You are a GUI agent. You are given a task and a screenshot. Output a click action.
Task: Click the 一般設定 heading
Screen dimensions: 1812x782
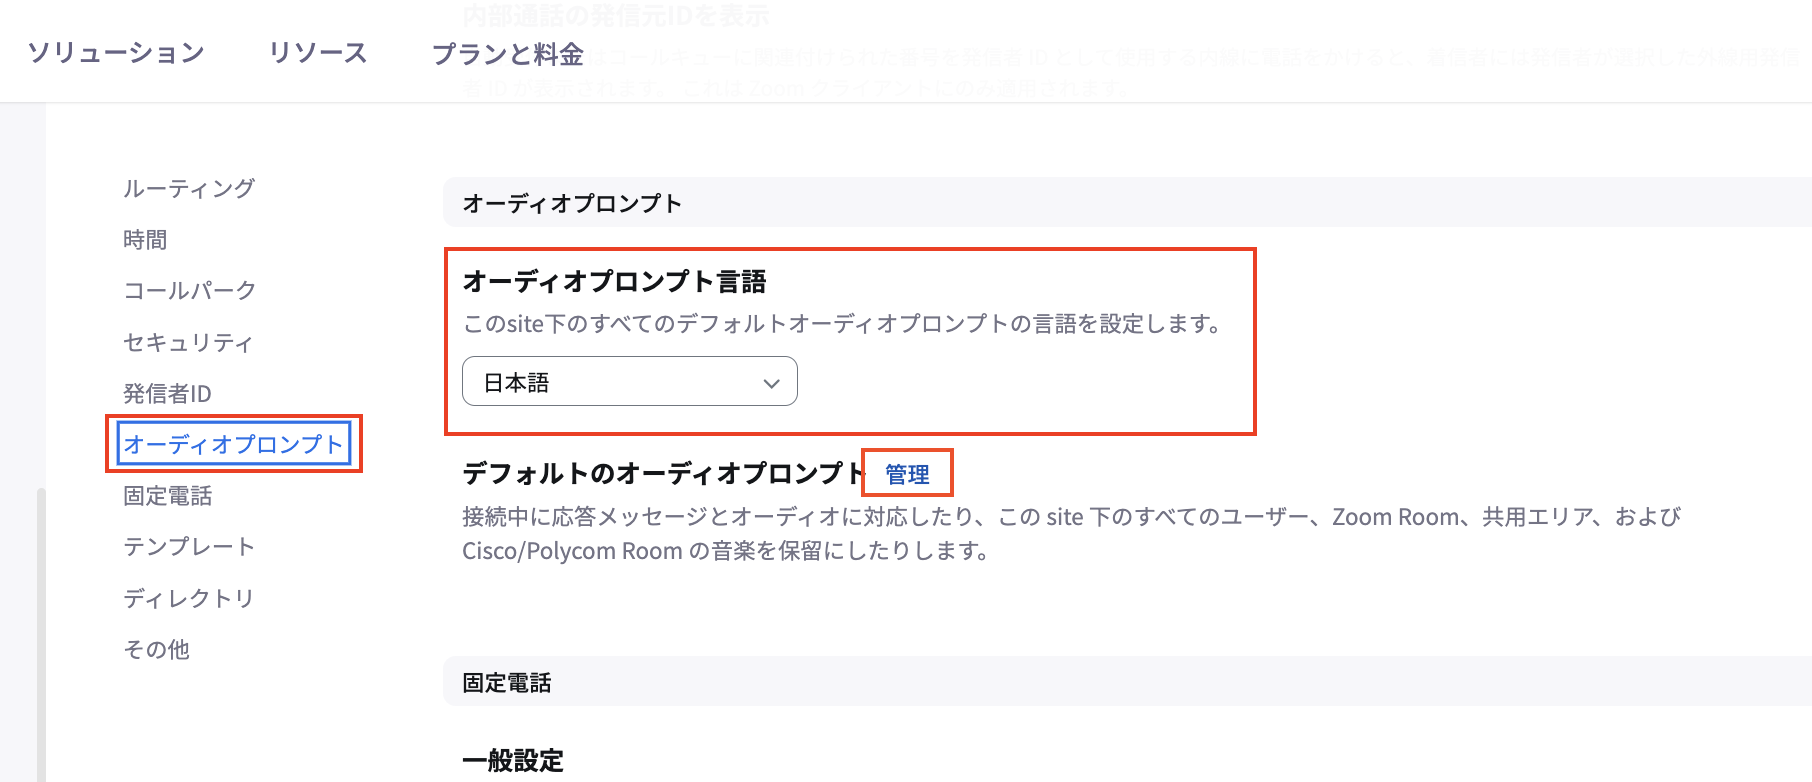pyautogui.click(x=513, y=761)
